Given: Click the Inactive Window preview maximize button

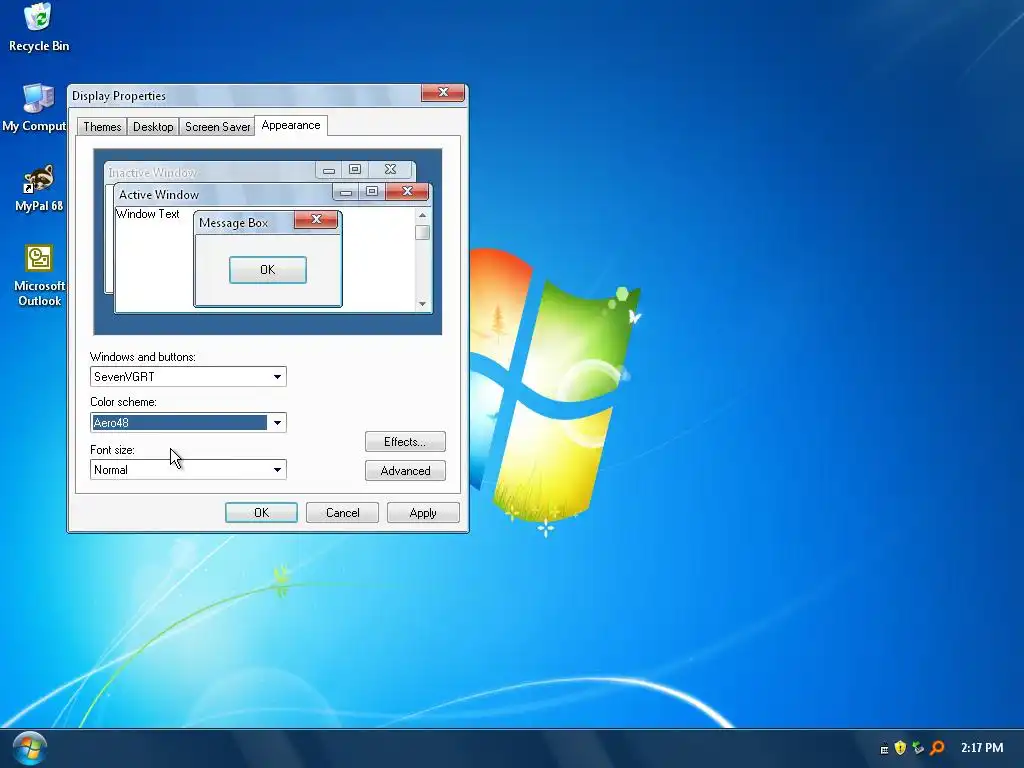Looking at the screenshot, I should coord(355,170).
